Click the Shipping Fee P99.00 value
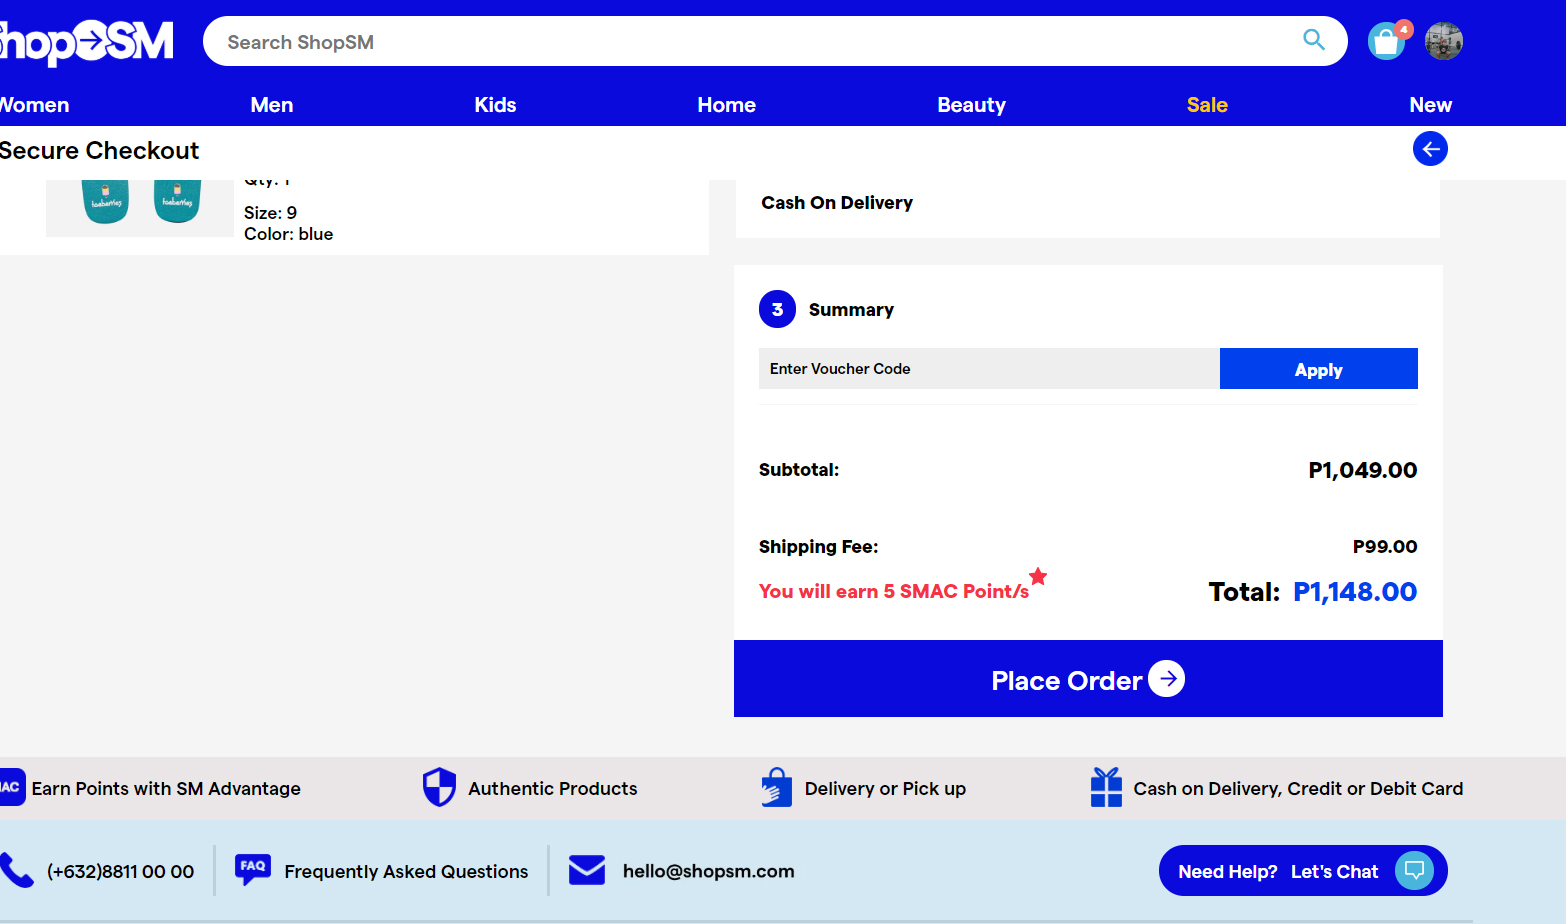1566x924 pixels. (x=1384, y=546)
